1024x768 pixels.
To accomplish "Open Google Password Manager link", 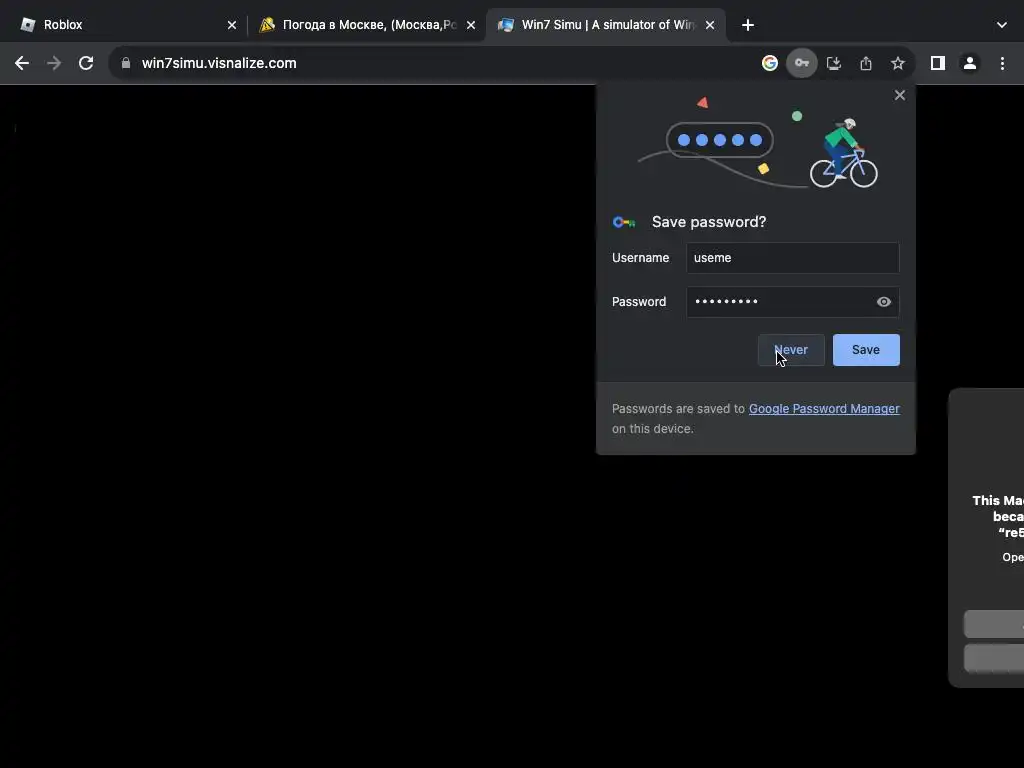I will pos(824,409).
